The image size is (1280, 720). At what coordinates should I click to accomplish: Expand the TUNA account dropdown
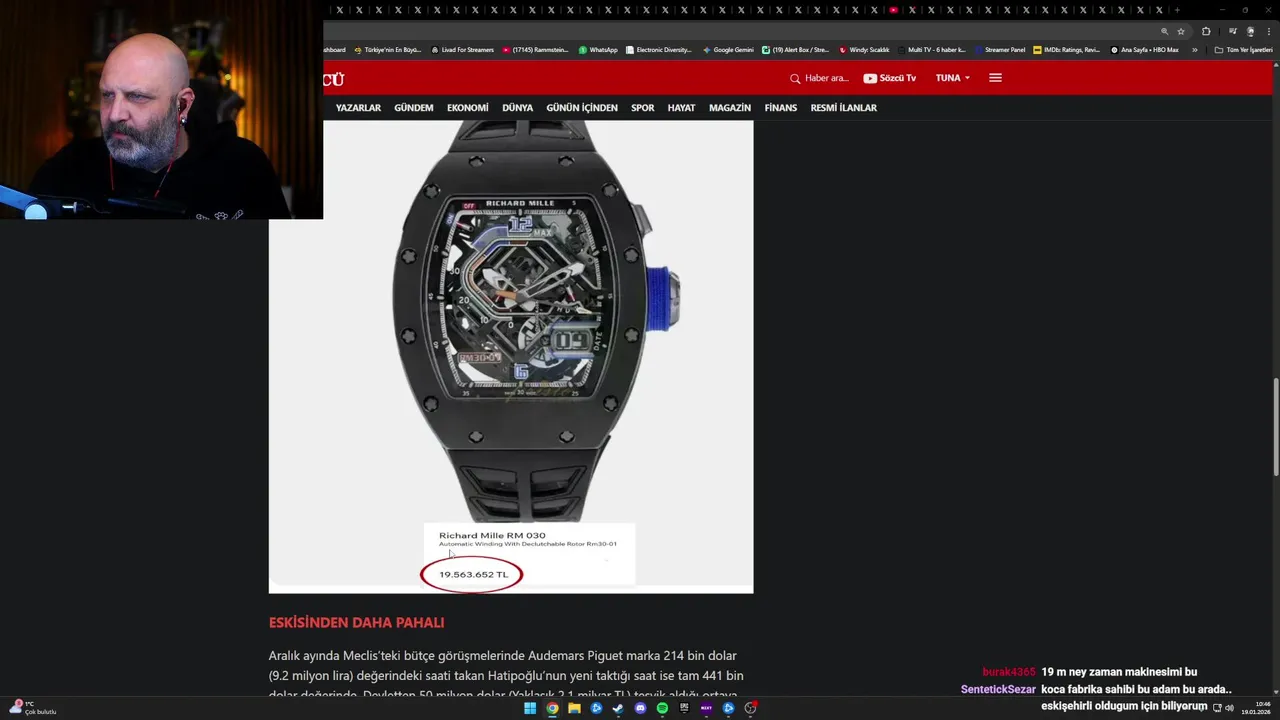click(x=952, y=78)
